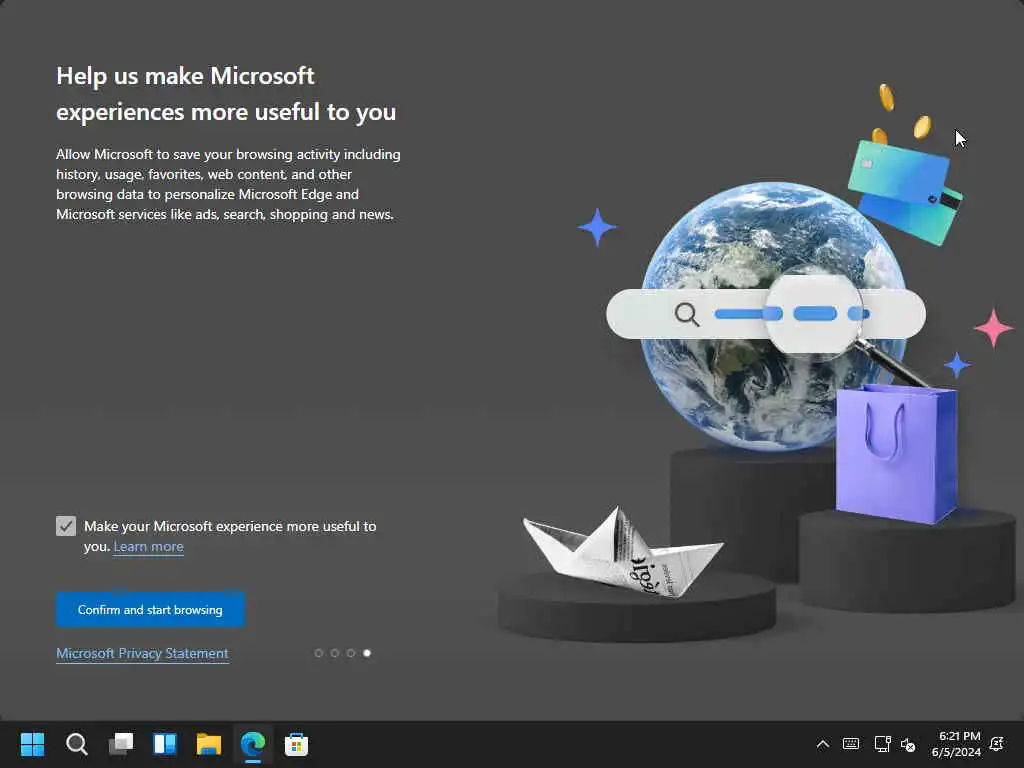Screen dimensions: 1024x768
Task: Open network status tray icon
Action: coord(882,744)
